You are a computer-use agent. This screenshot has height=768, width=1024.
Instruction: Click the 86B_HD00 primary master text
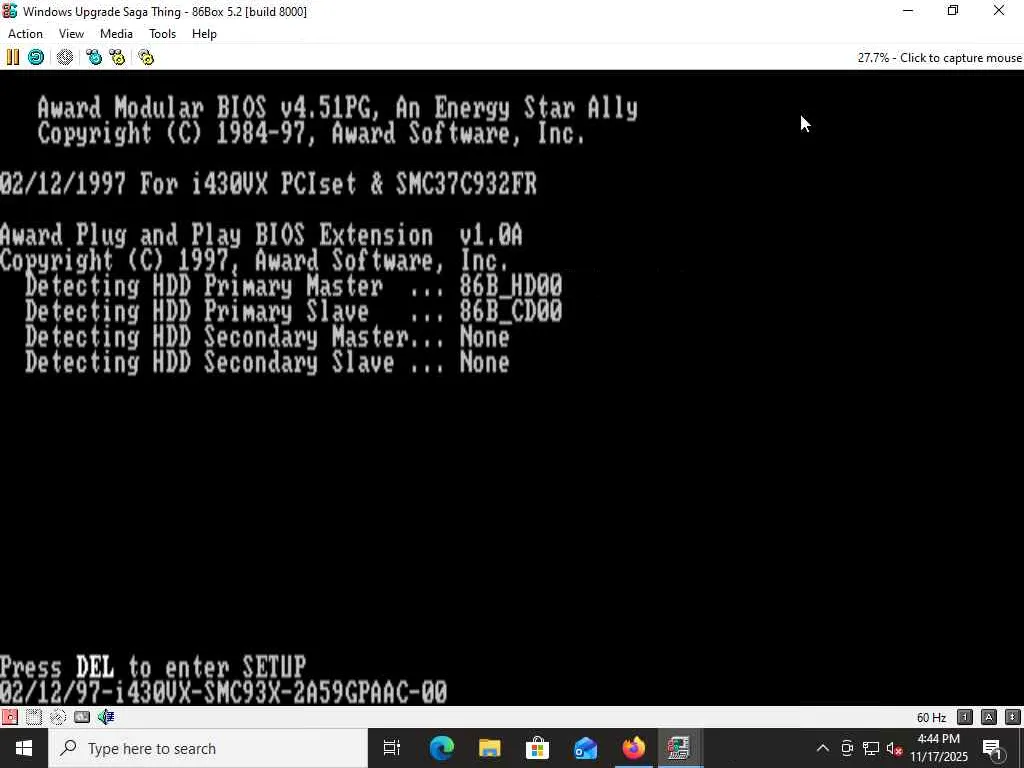coord(511,287)
